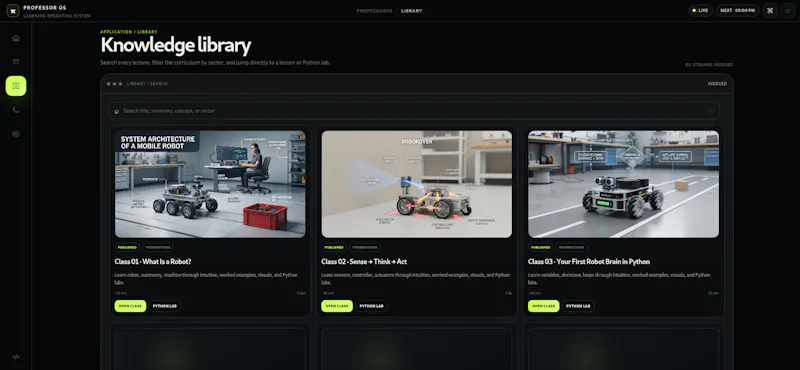Click Foundations tag on Class 02
This screenshot has height=370, width=800.
click(365, 248)
